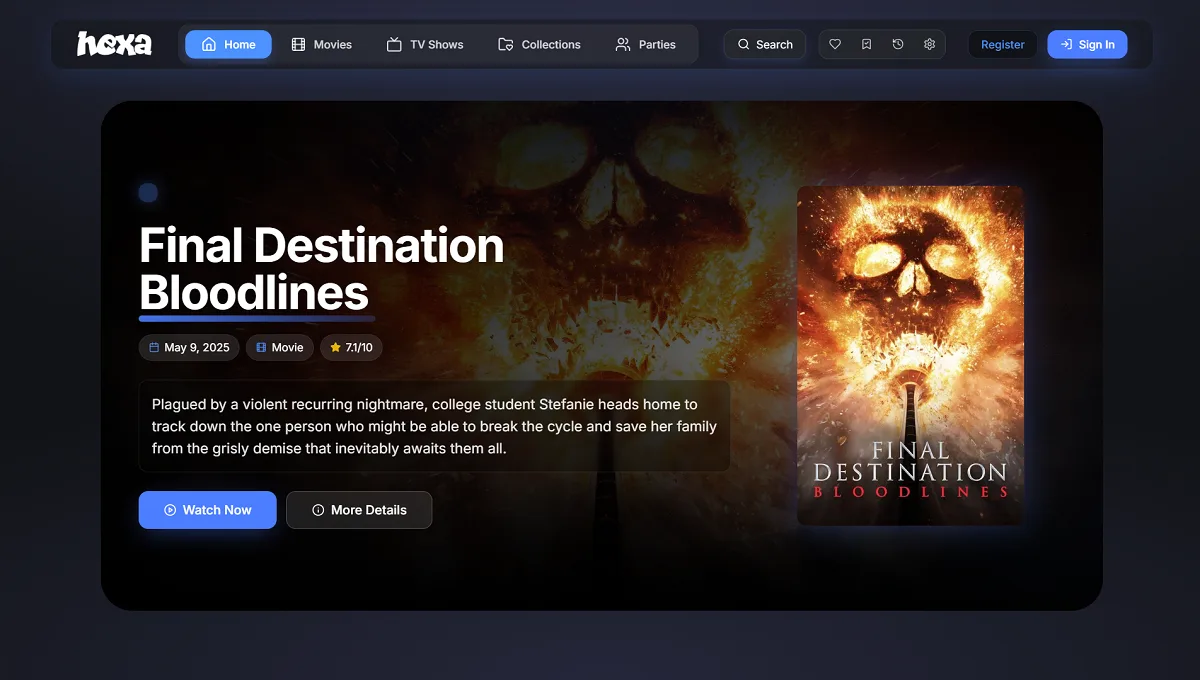Screen dimensions: 1200x680
Task: Click the Movie type chip
Action: [x=279, y=347]
